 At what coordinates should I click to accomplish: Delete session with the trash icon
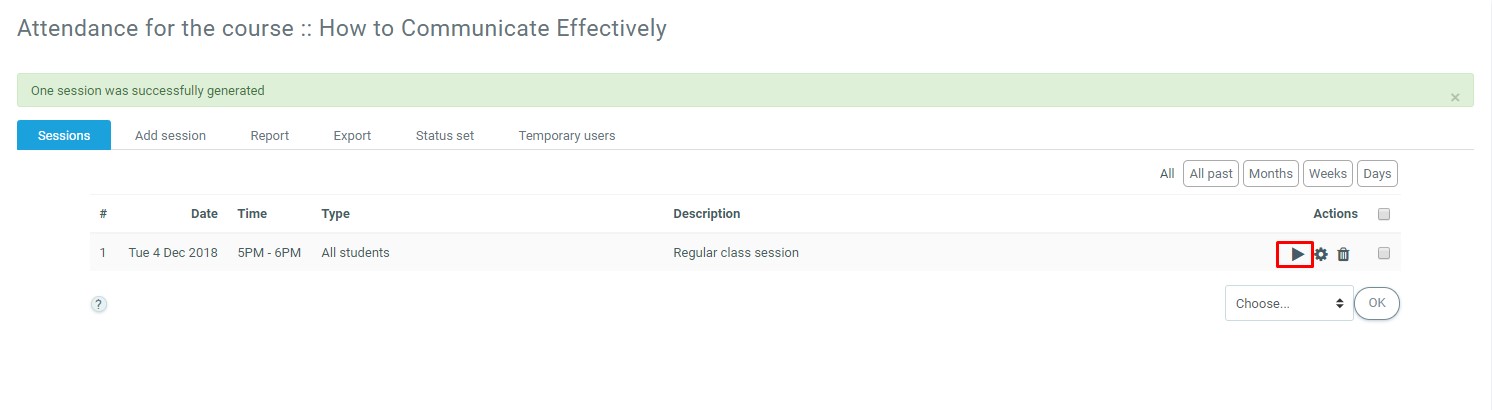[1343, 254]
